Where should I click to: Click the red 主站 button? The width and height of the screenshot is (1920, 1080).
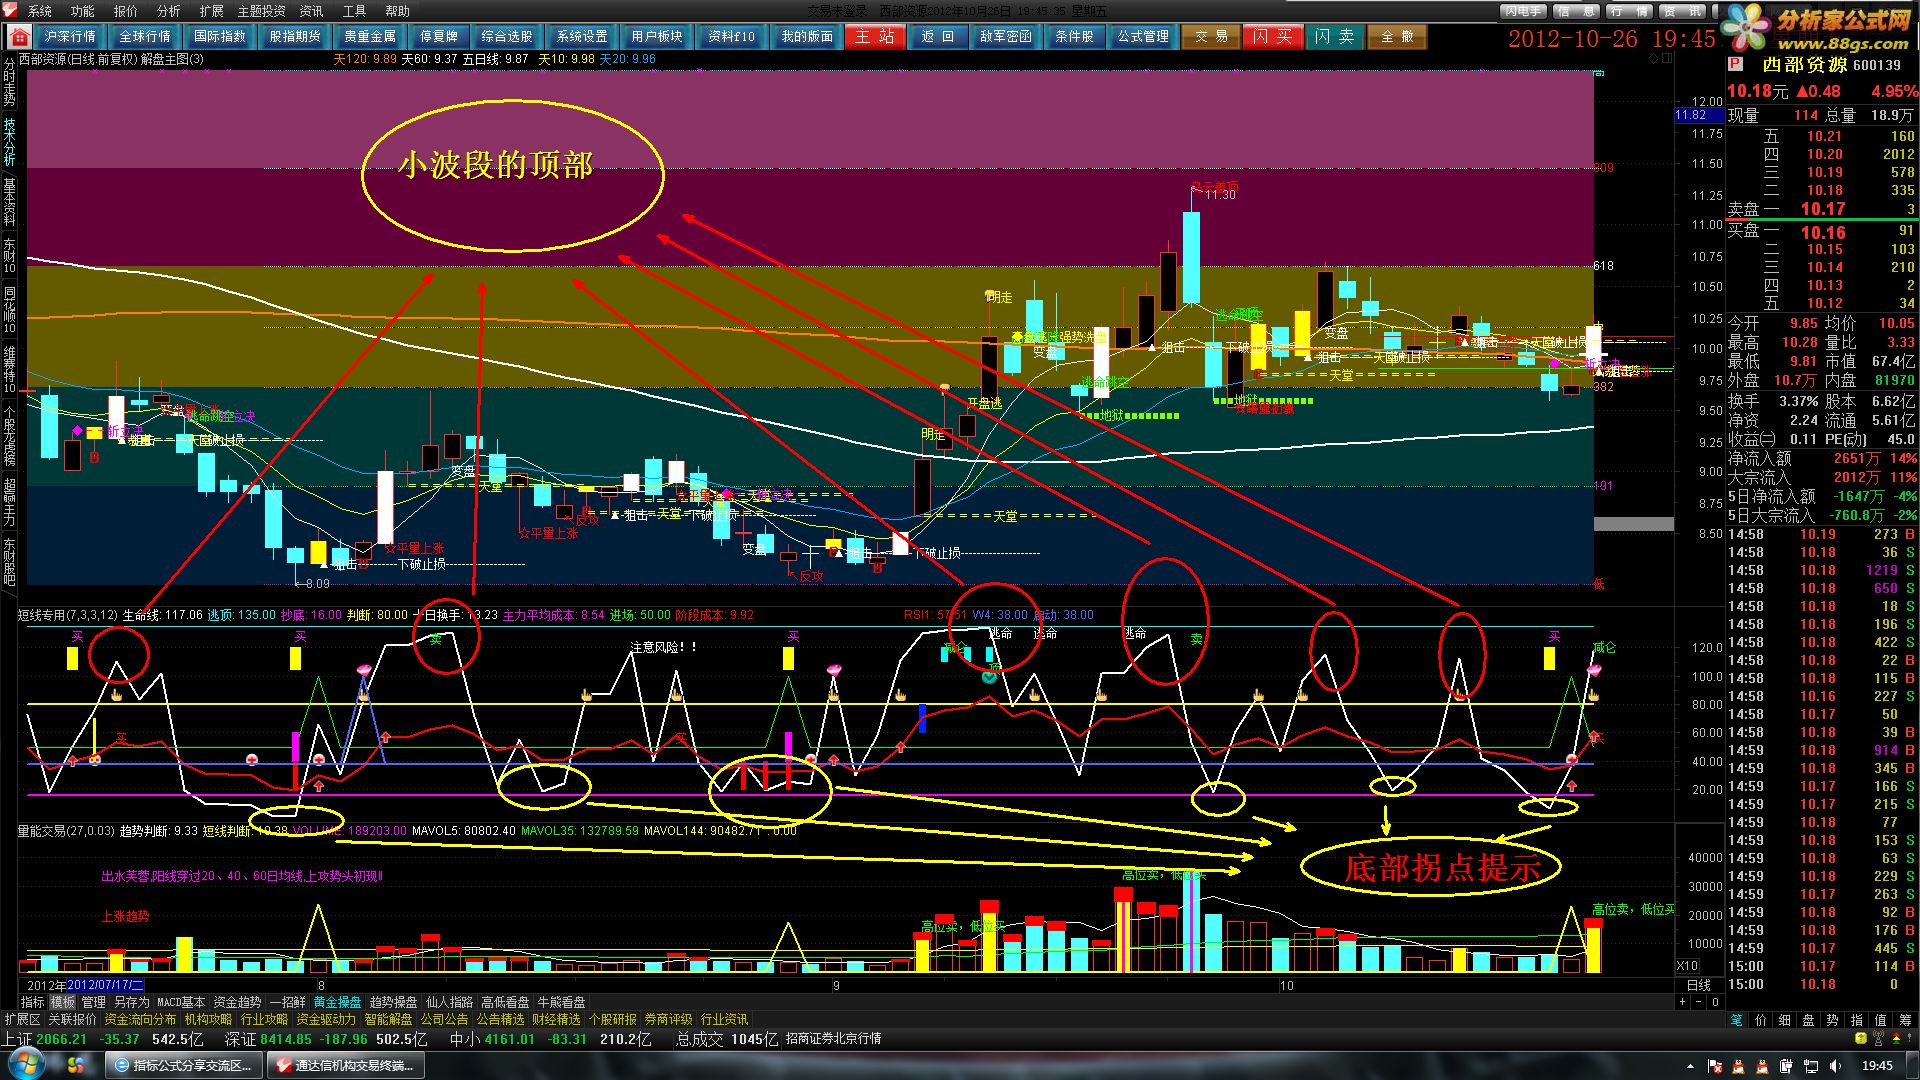click(x=875, y=36)
